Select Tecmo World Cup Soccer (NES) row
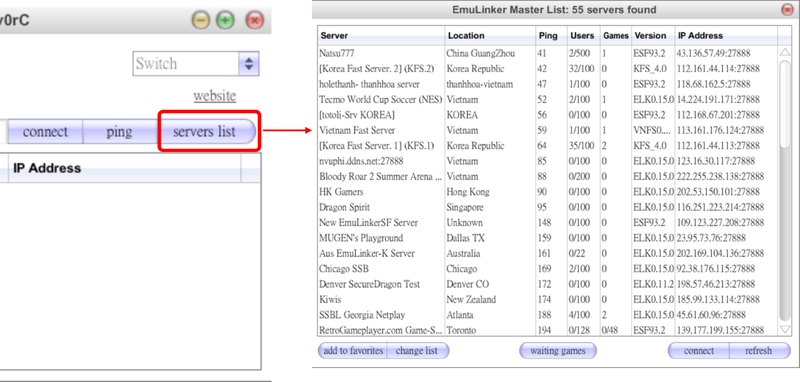This screenshot has height=382, width=800. point(547,99)
